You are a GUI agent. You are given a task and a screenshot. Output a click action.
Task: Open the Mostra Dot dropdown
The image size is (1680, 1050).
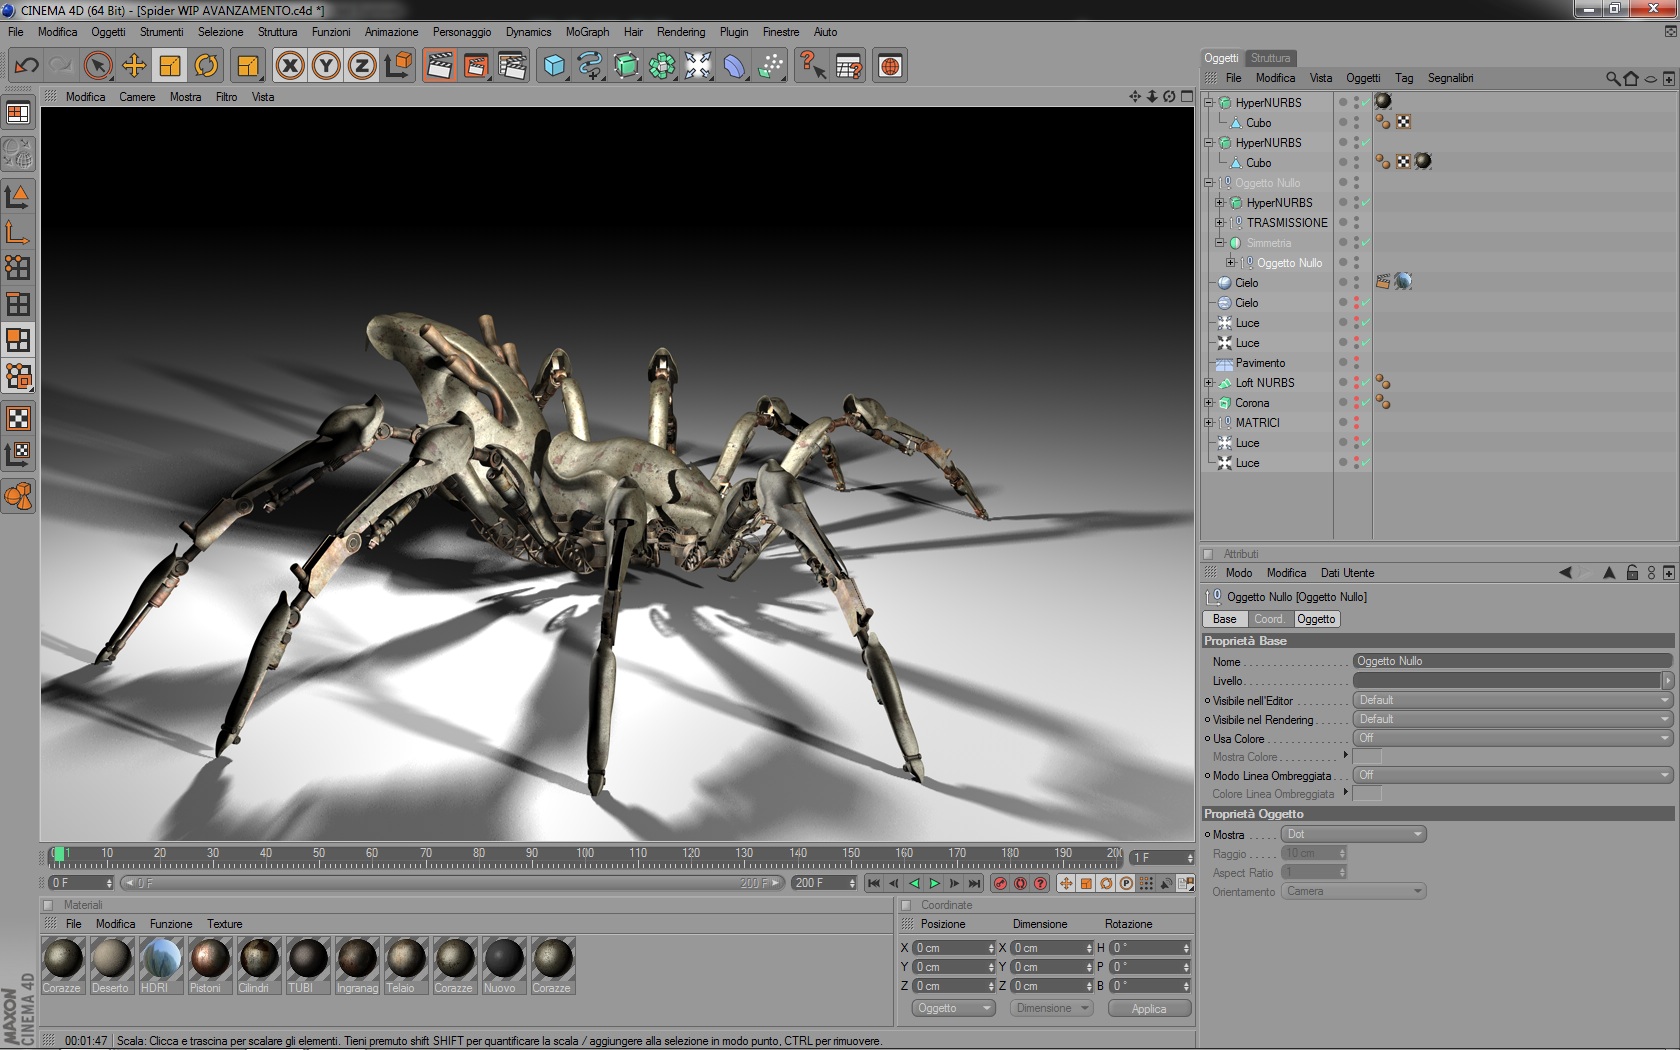[1354, 834]
